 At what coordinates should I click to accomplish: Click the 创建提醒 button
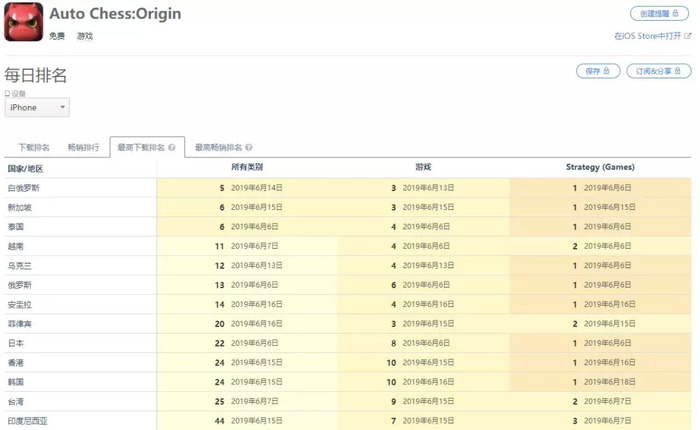659,13
